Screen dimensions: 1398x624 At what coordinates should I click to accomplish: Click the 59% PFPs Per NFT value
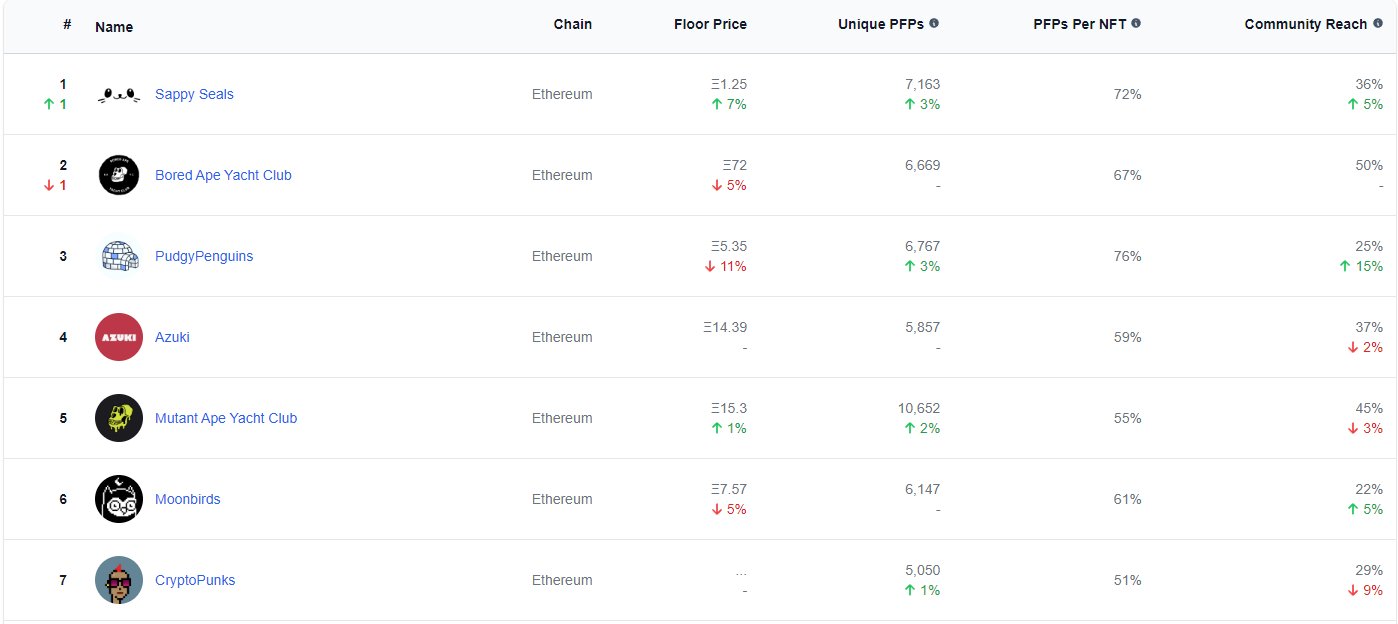(x=1127, y=337)
